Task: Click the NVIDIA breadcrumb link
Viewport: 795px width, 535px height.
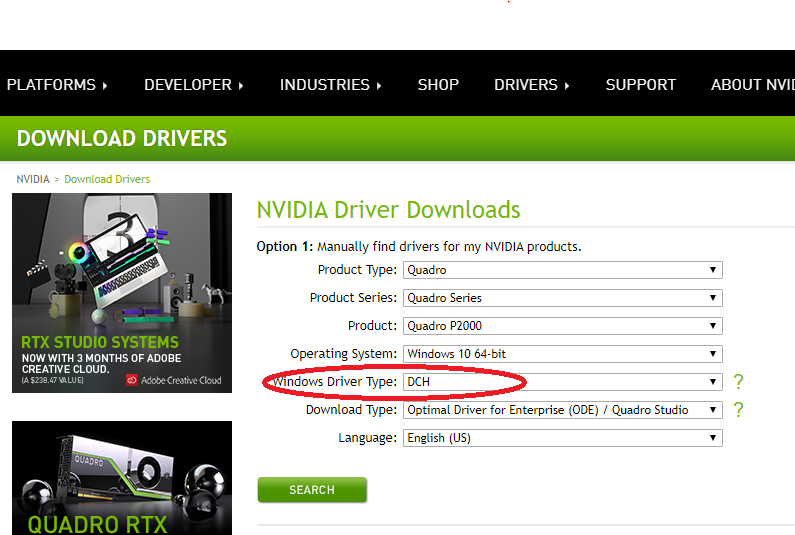Action: [32, 179]
